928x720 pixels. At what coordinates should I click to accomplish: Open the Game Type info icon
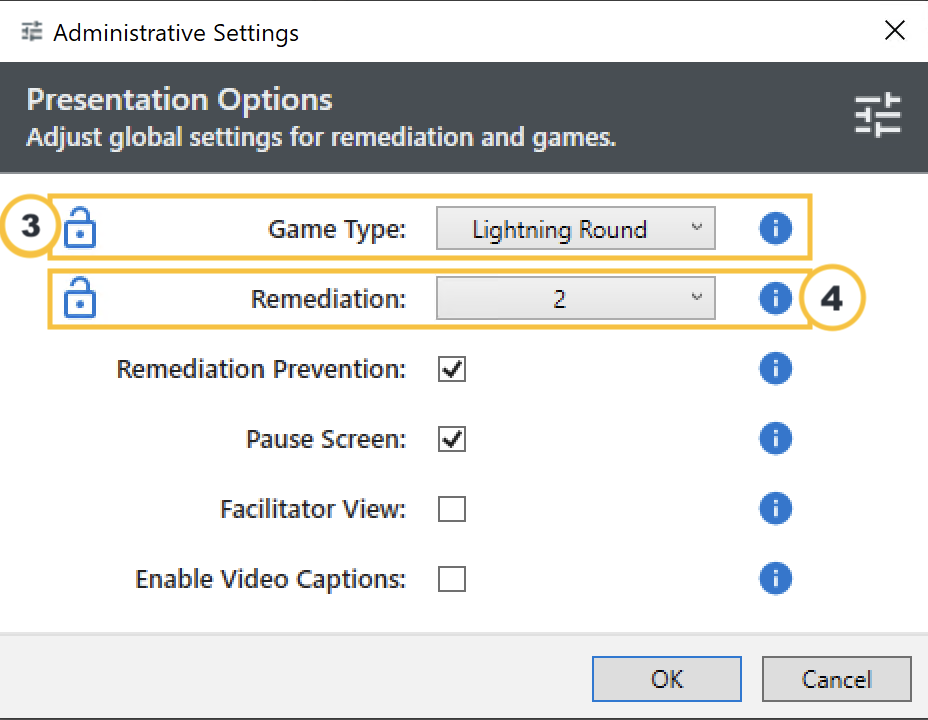click(775, 229)
